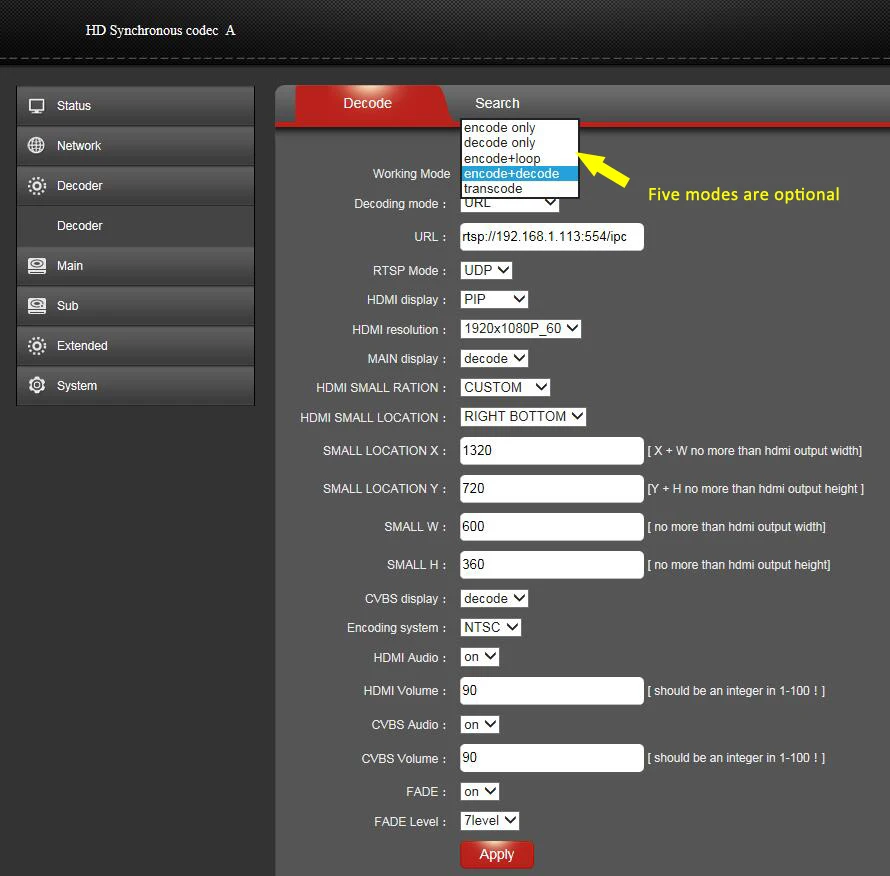This screenshot has height=876, width=890.
Task: Click the CVBS Volume input field
Action: tap(552, 758)
